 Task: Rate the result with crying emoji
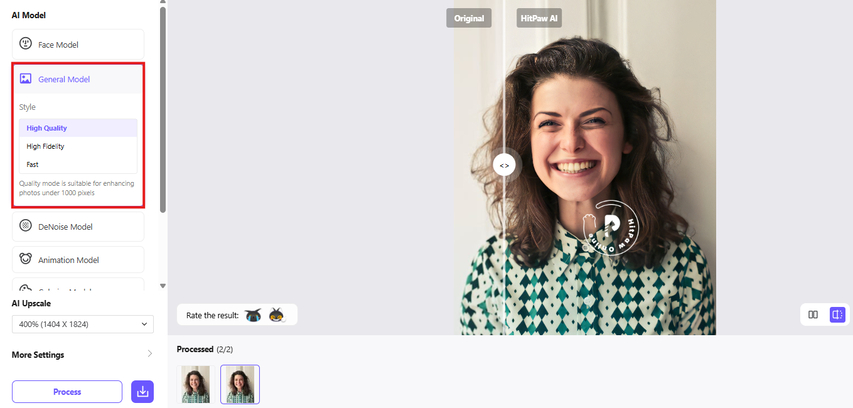click(x=252, y=315)
